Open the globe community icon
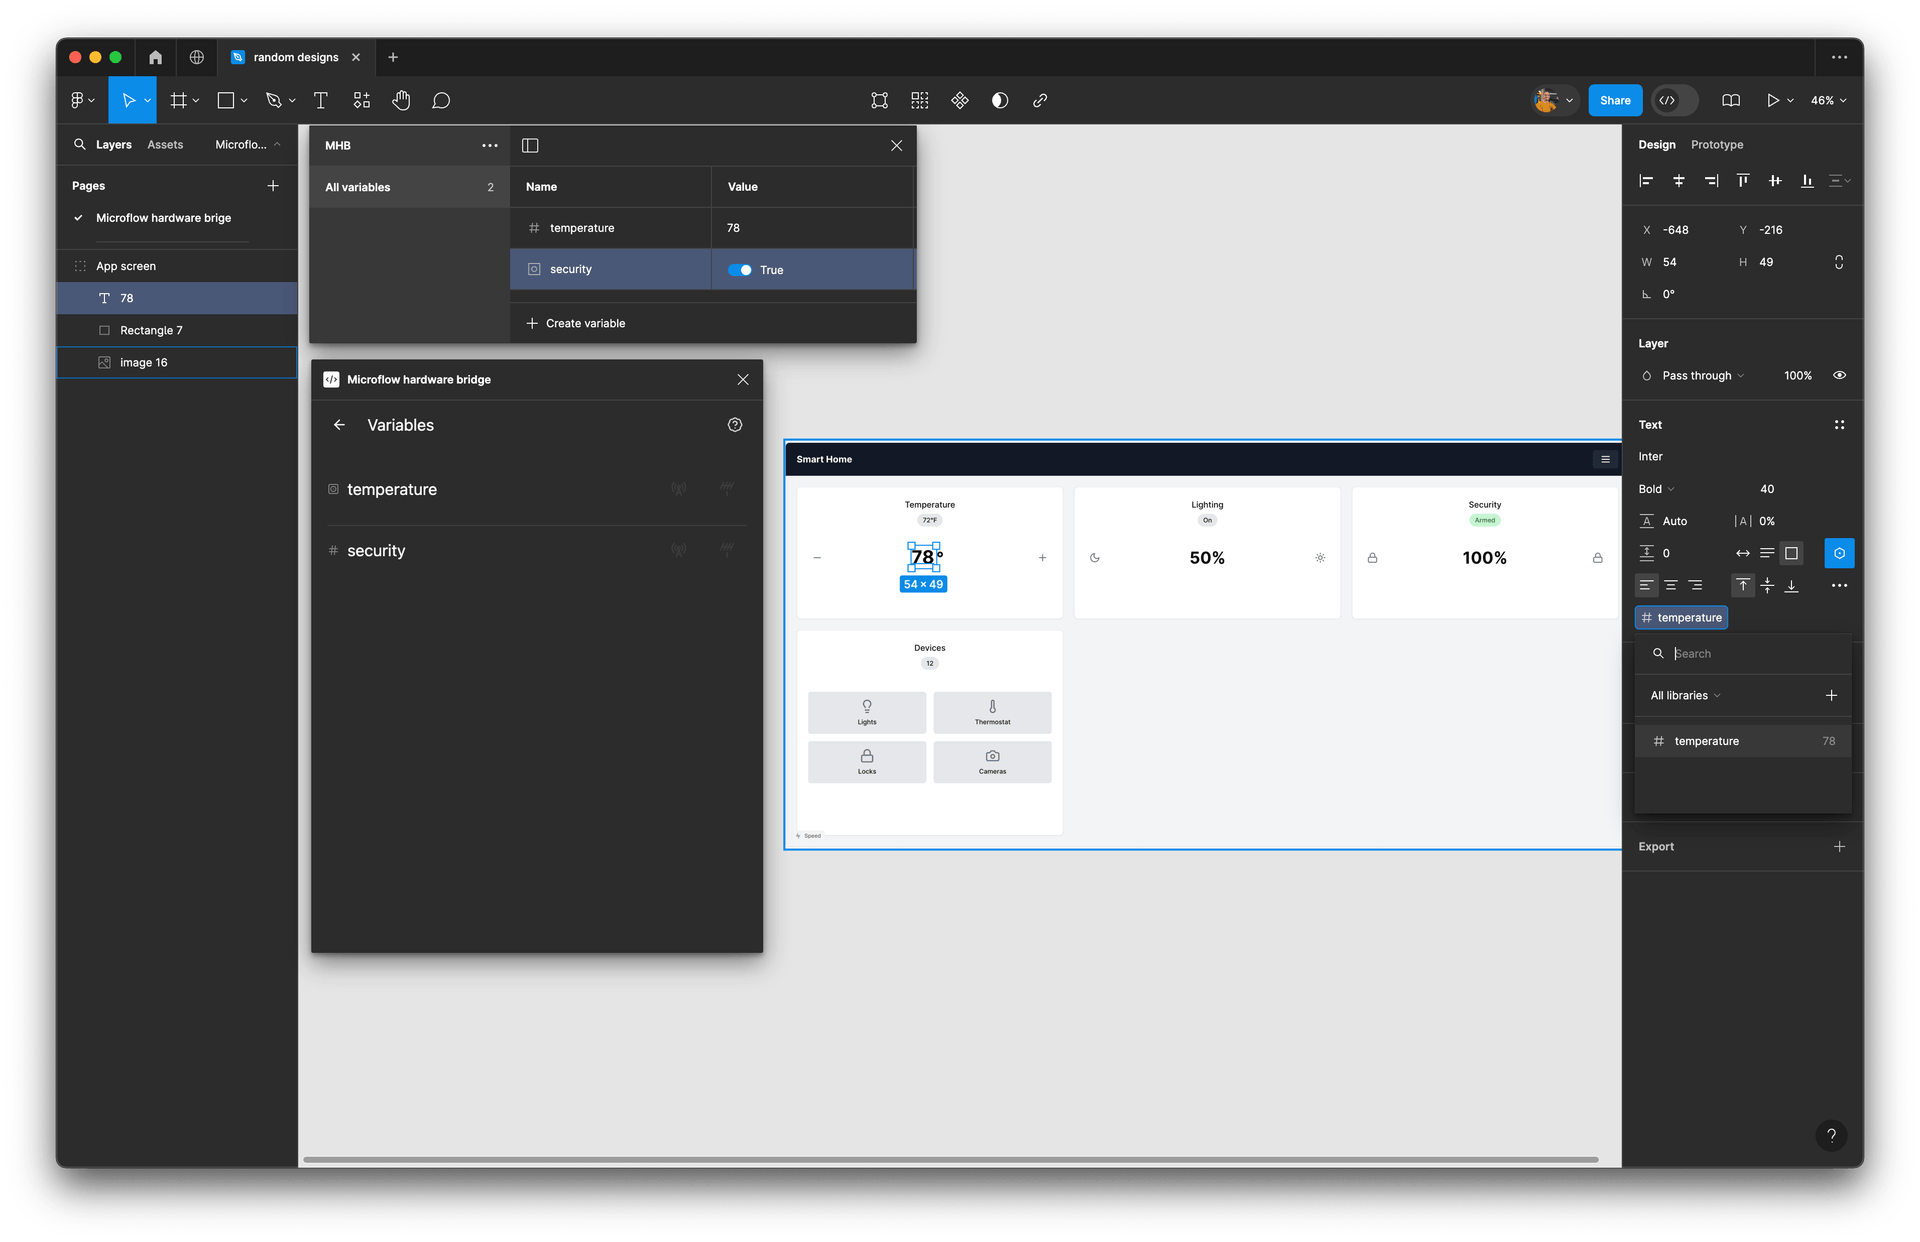 (x=197, y=57)
